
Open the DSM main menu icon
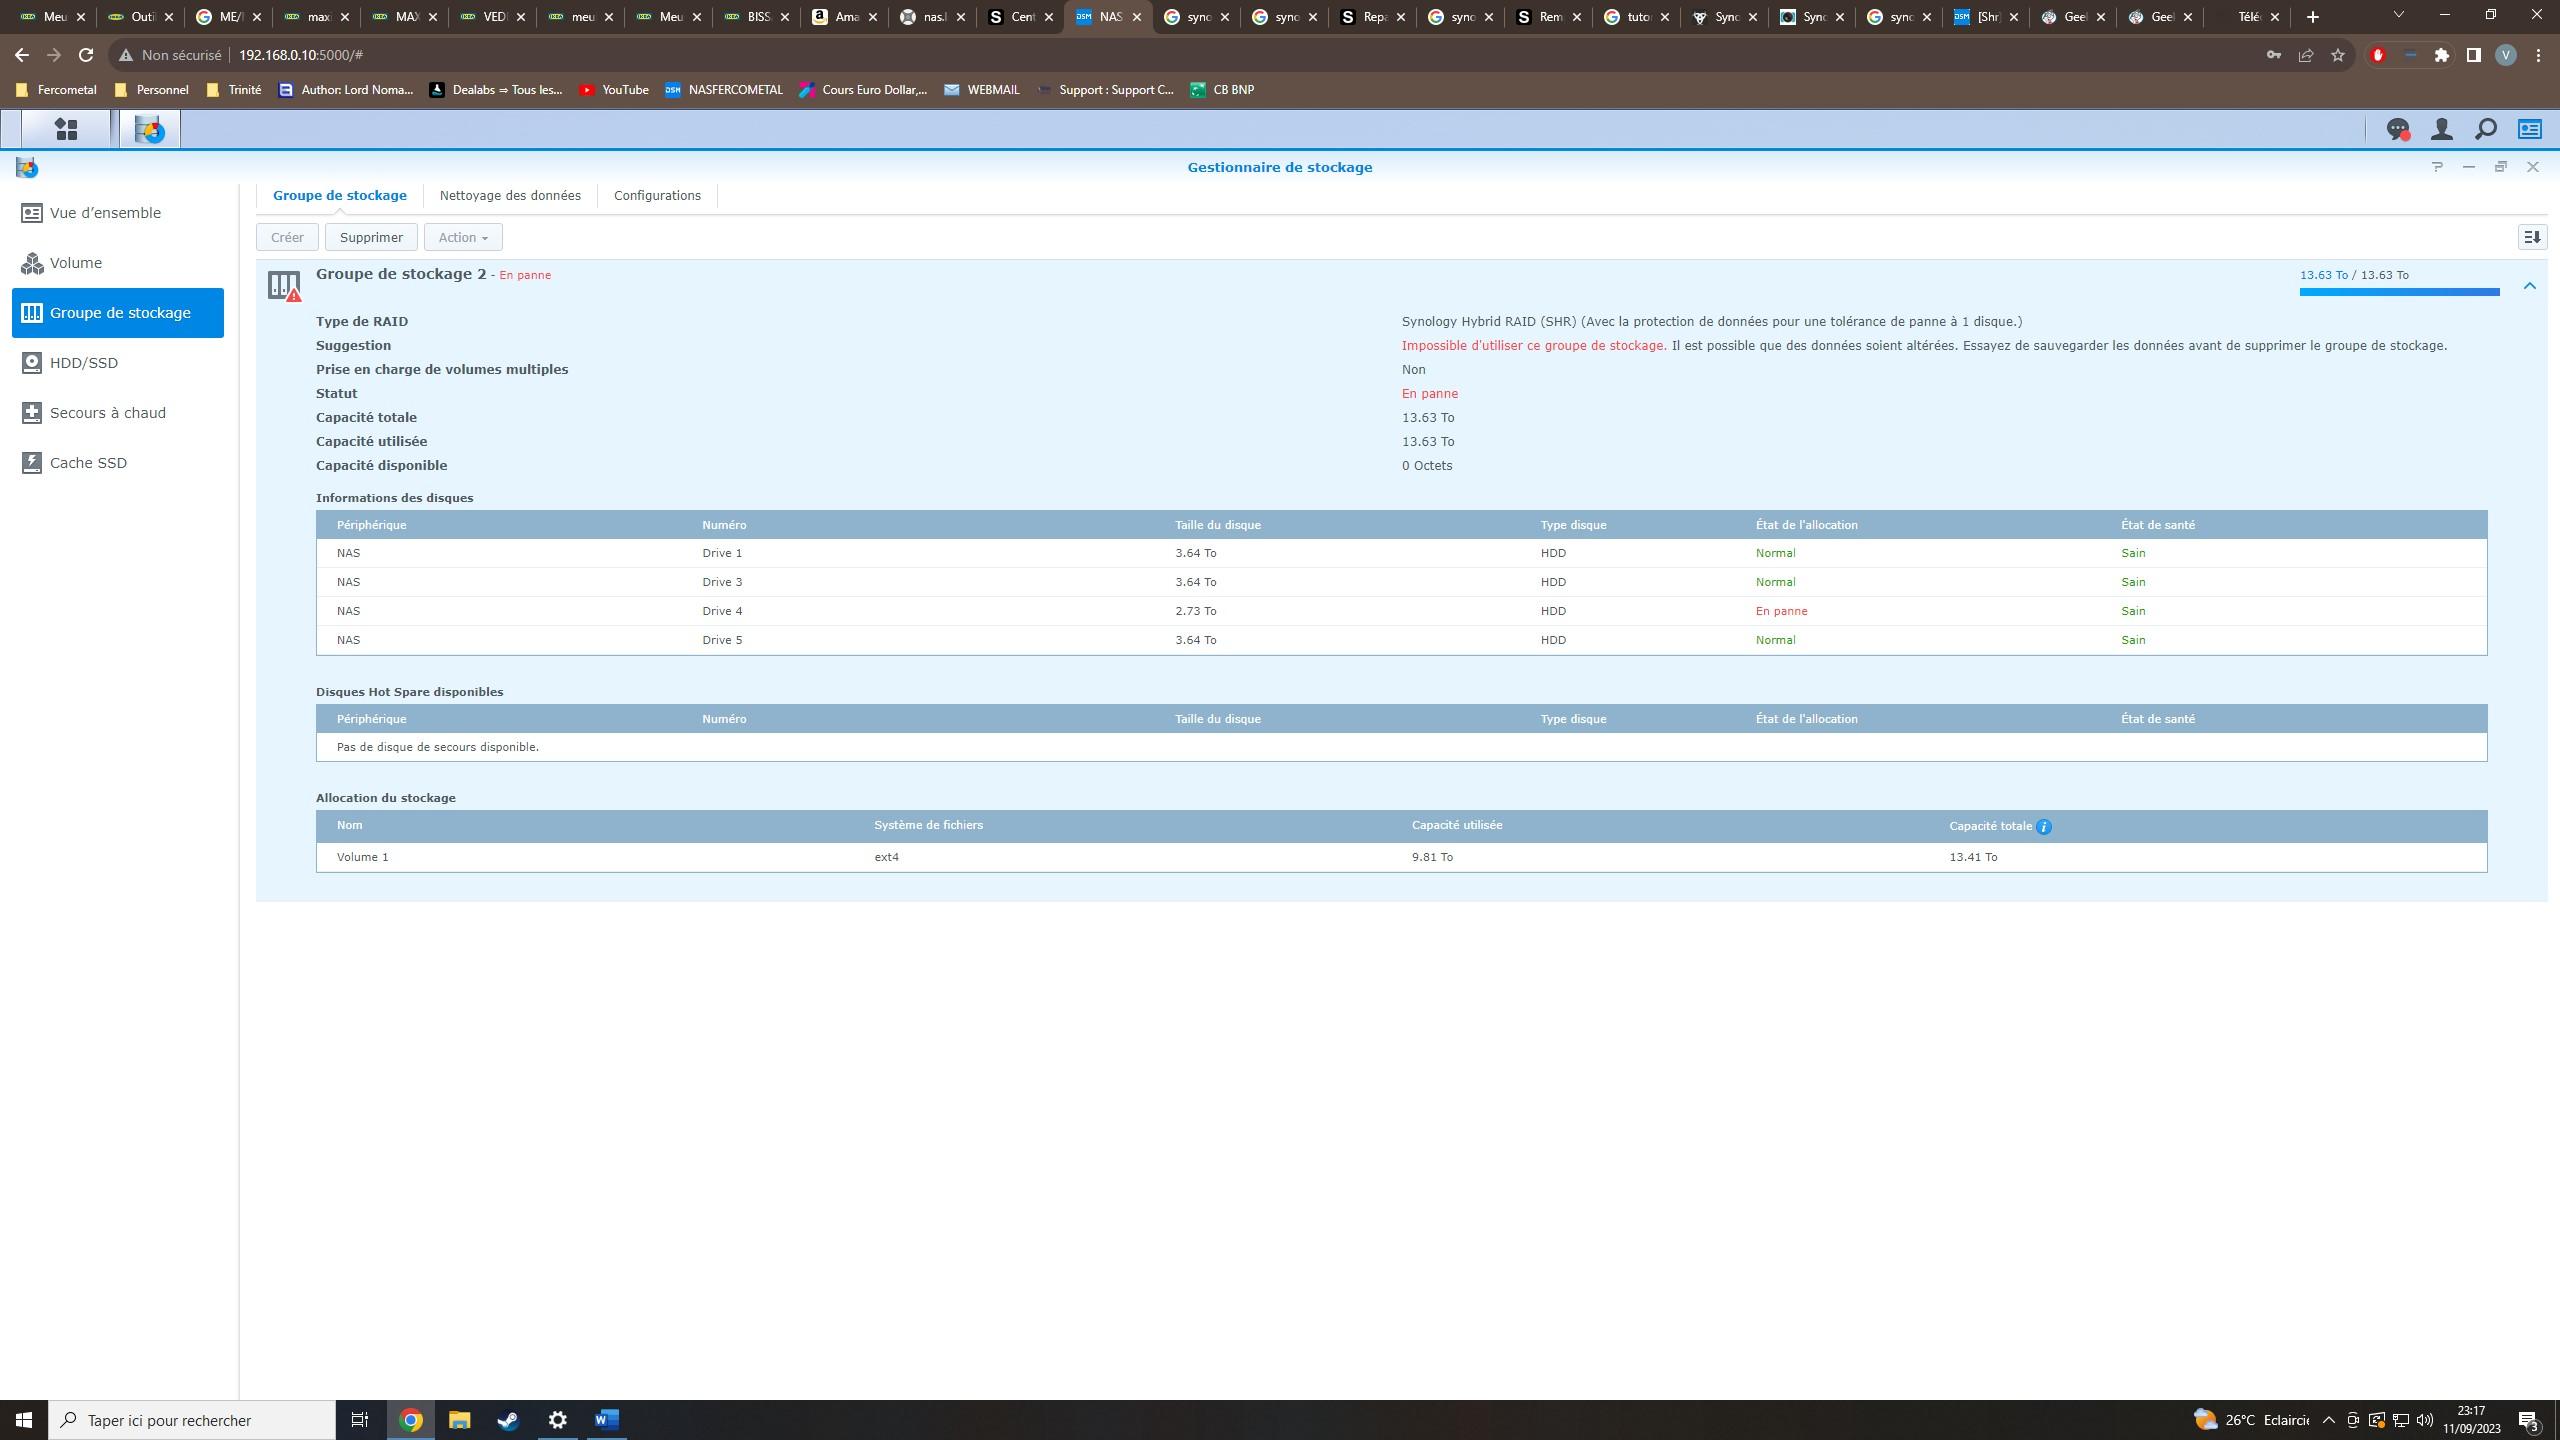66,129
